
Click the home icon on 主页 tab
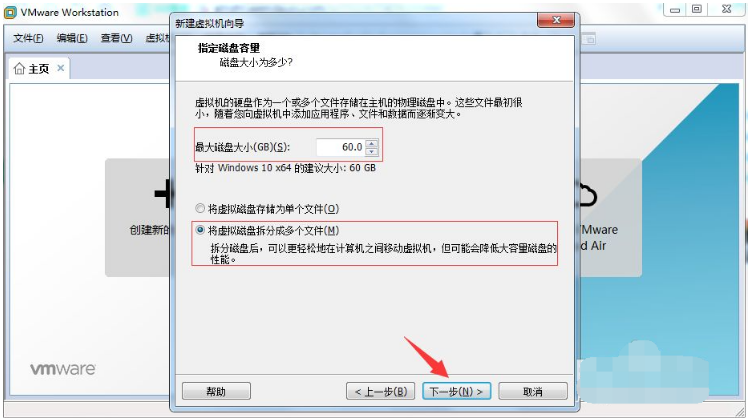19,69
